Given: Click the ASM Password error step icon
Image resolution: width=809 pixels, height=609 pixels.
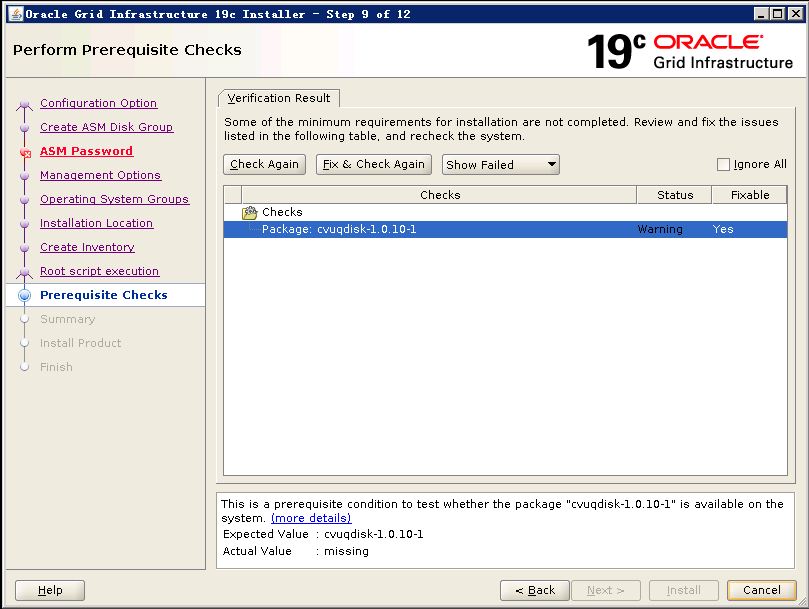Looking at the screenshot, I should [x=25, y=152].
